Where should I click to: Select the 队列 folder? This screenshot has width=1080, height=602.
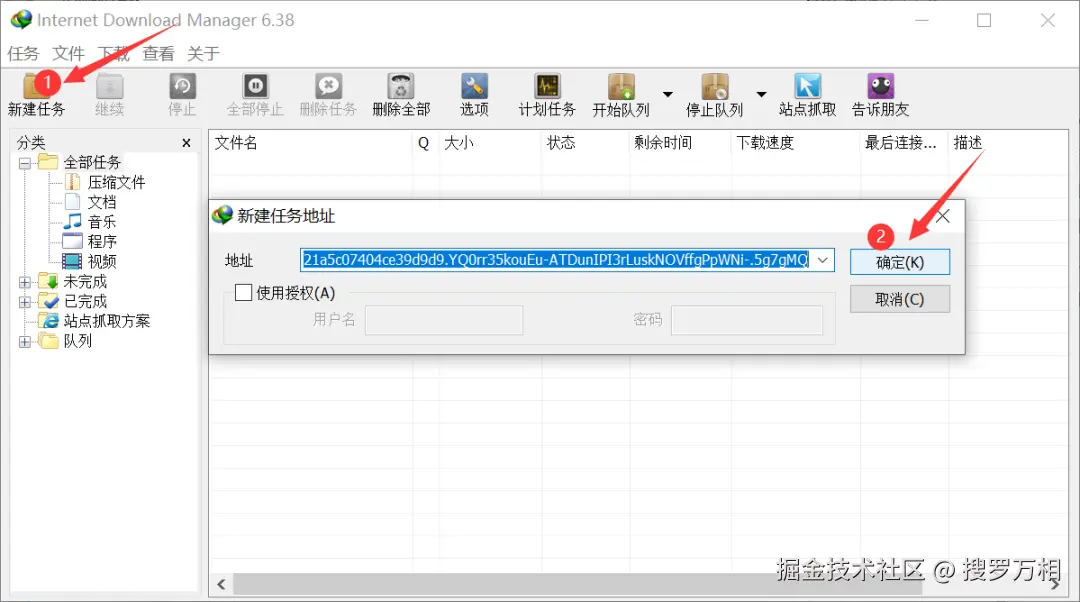point(78,341)
